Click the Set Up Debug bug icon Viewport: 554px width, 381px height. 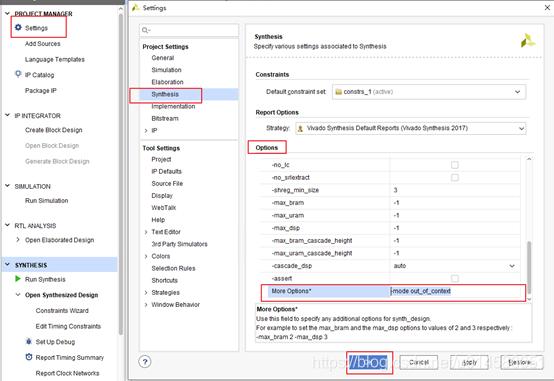point(29,341)
